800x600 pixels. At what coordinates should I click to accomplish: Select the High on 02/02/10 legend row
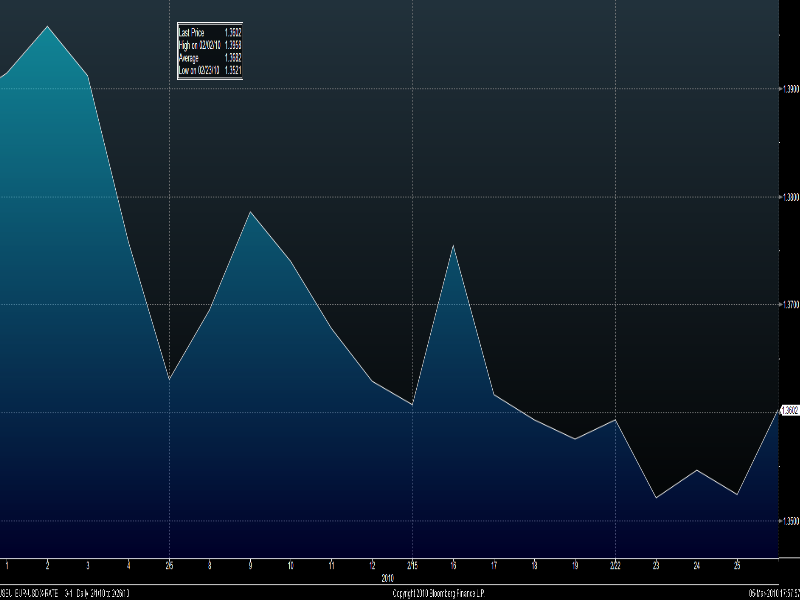tap(210, 45)
